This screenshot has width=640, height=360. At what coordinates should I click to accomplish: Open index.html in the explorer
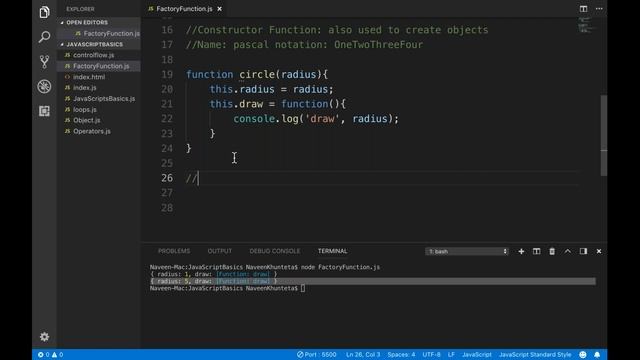pos(89,77)
